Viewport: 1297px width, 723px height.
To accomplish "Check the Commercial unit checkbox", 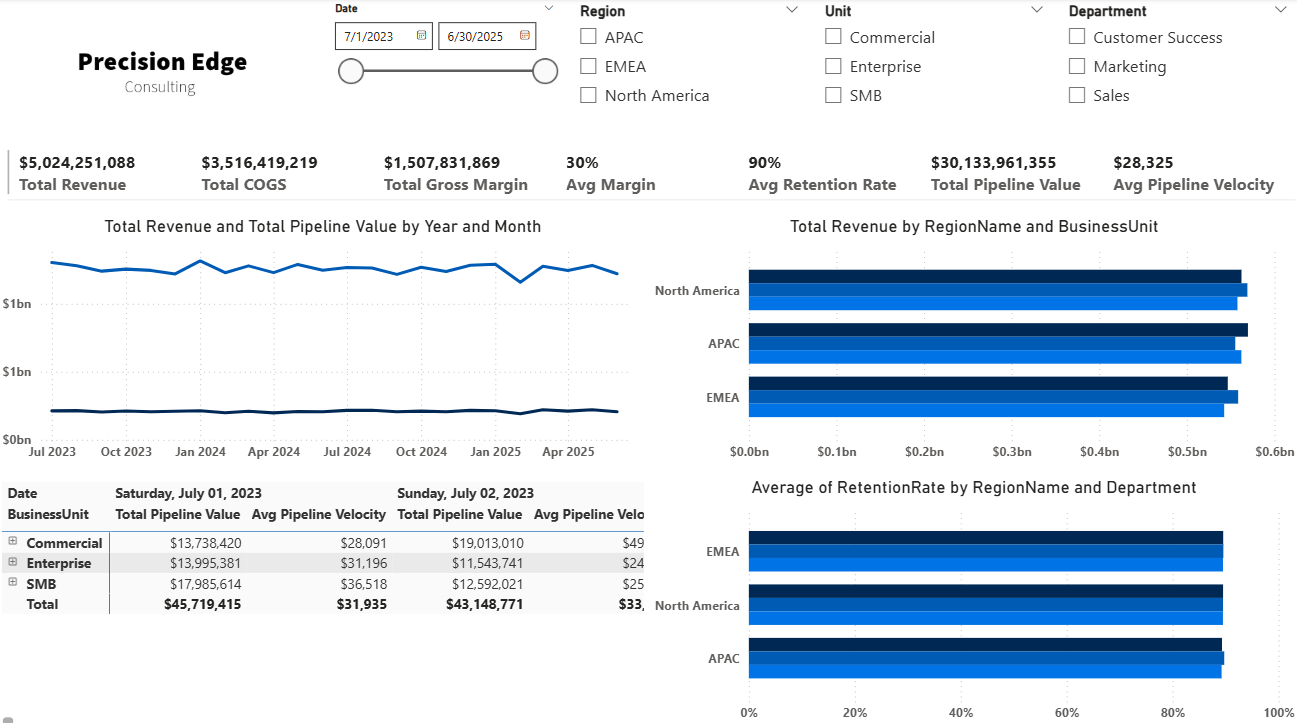I will pyautogui.click(x=833, y=37).
